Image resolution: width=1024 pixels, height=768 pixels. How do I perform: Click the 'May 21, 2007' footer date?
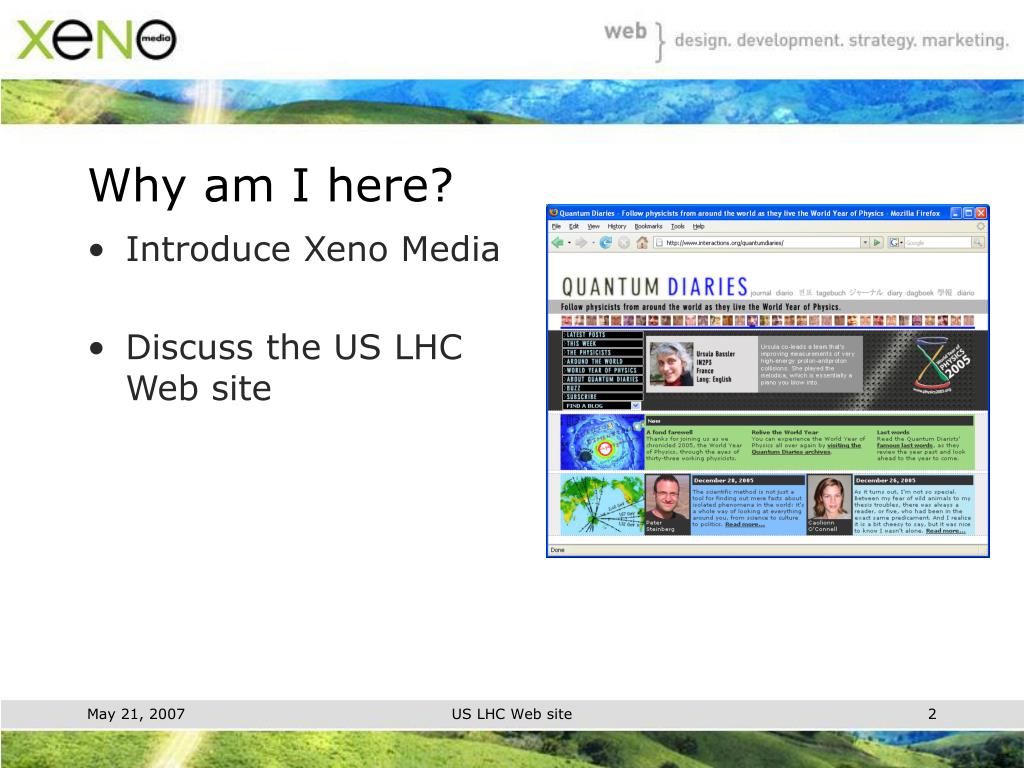click(x=136, y=714)
